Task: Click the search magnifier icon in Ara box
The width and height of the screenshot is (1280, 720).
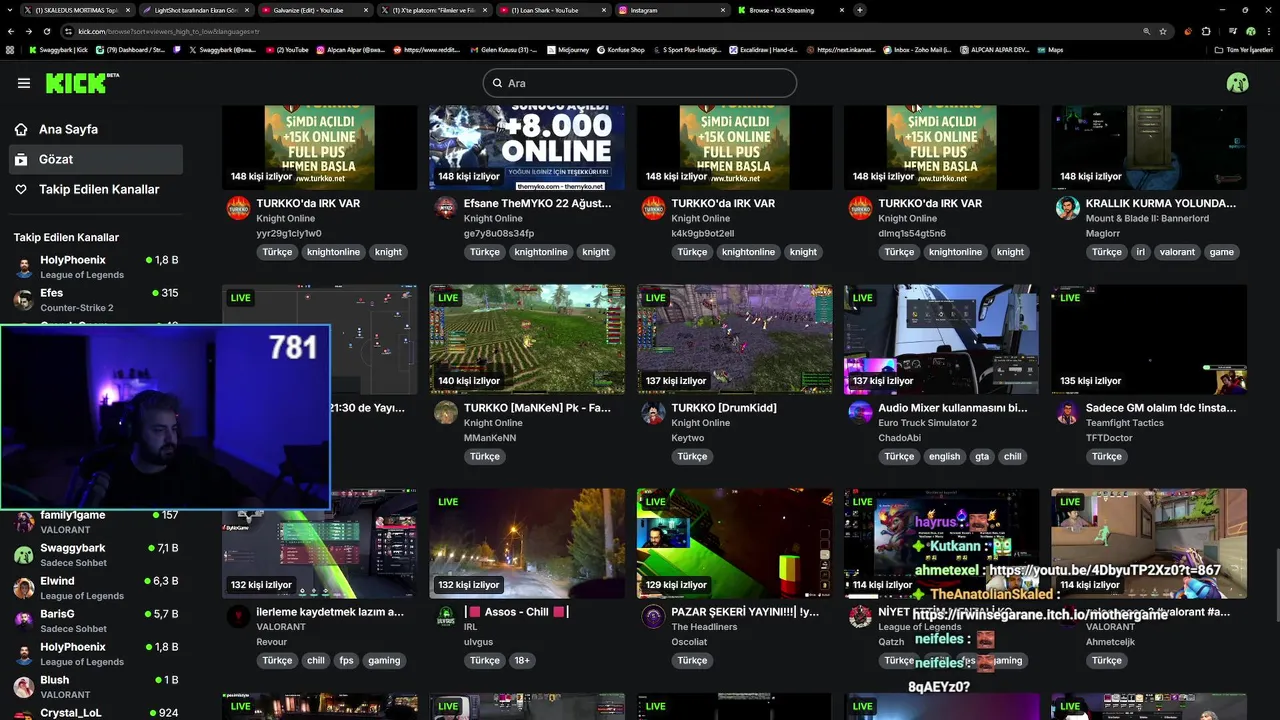Action: pos(497,83)
